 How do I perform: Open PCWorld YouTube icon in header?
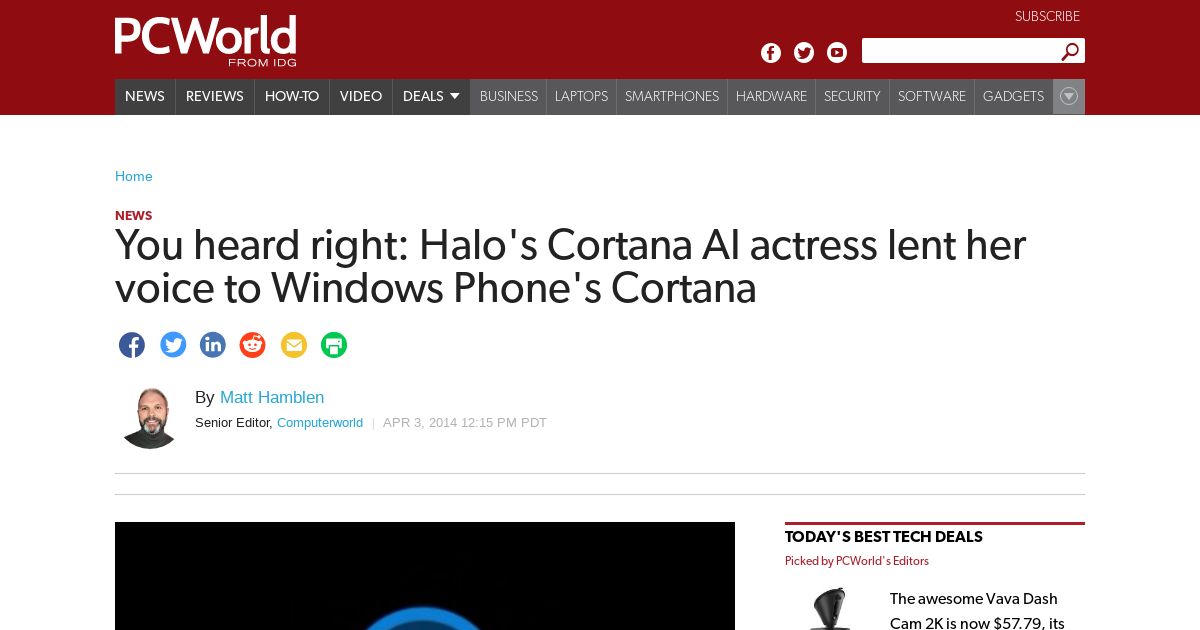pos(837,53)
